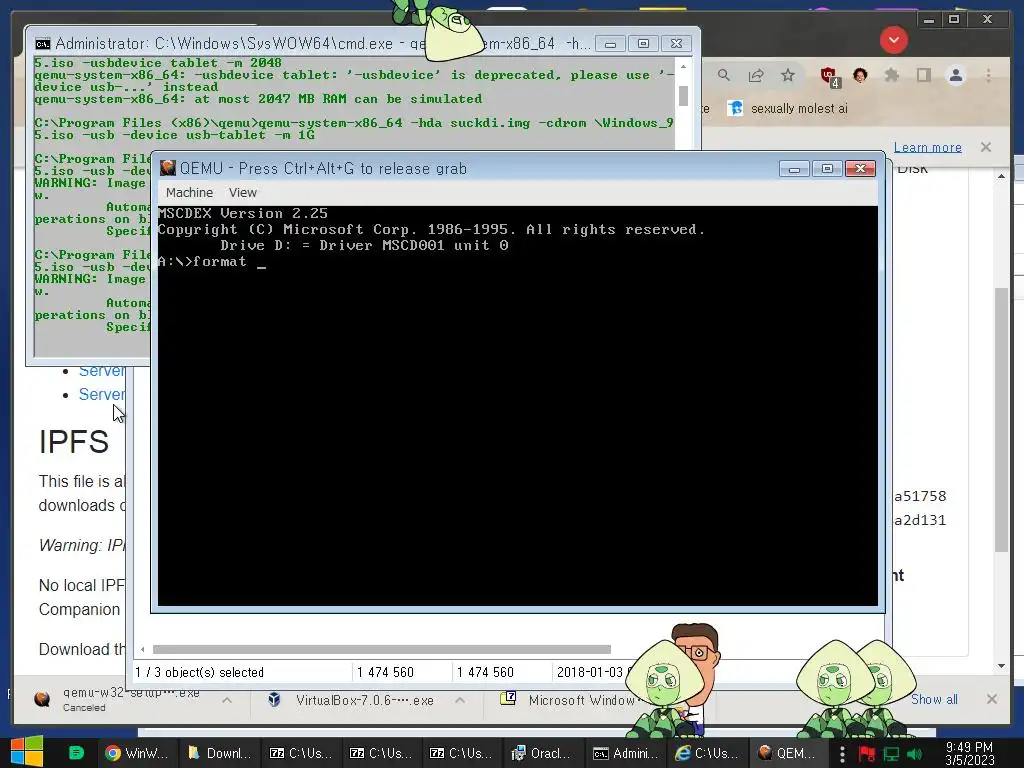Click the 'a51758' hash text on page
This screenshot has width=1024, height=768.
[920, 496]
